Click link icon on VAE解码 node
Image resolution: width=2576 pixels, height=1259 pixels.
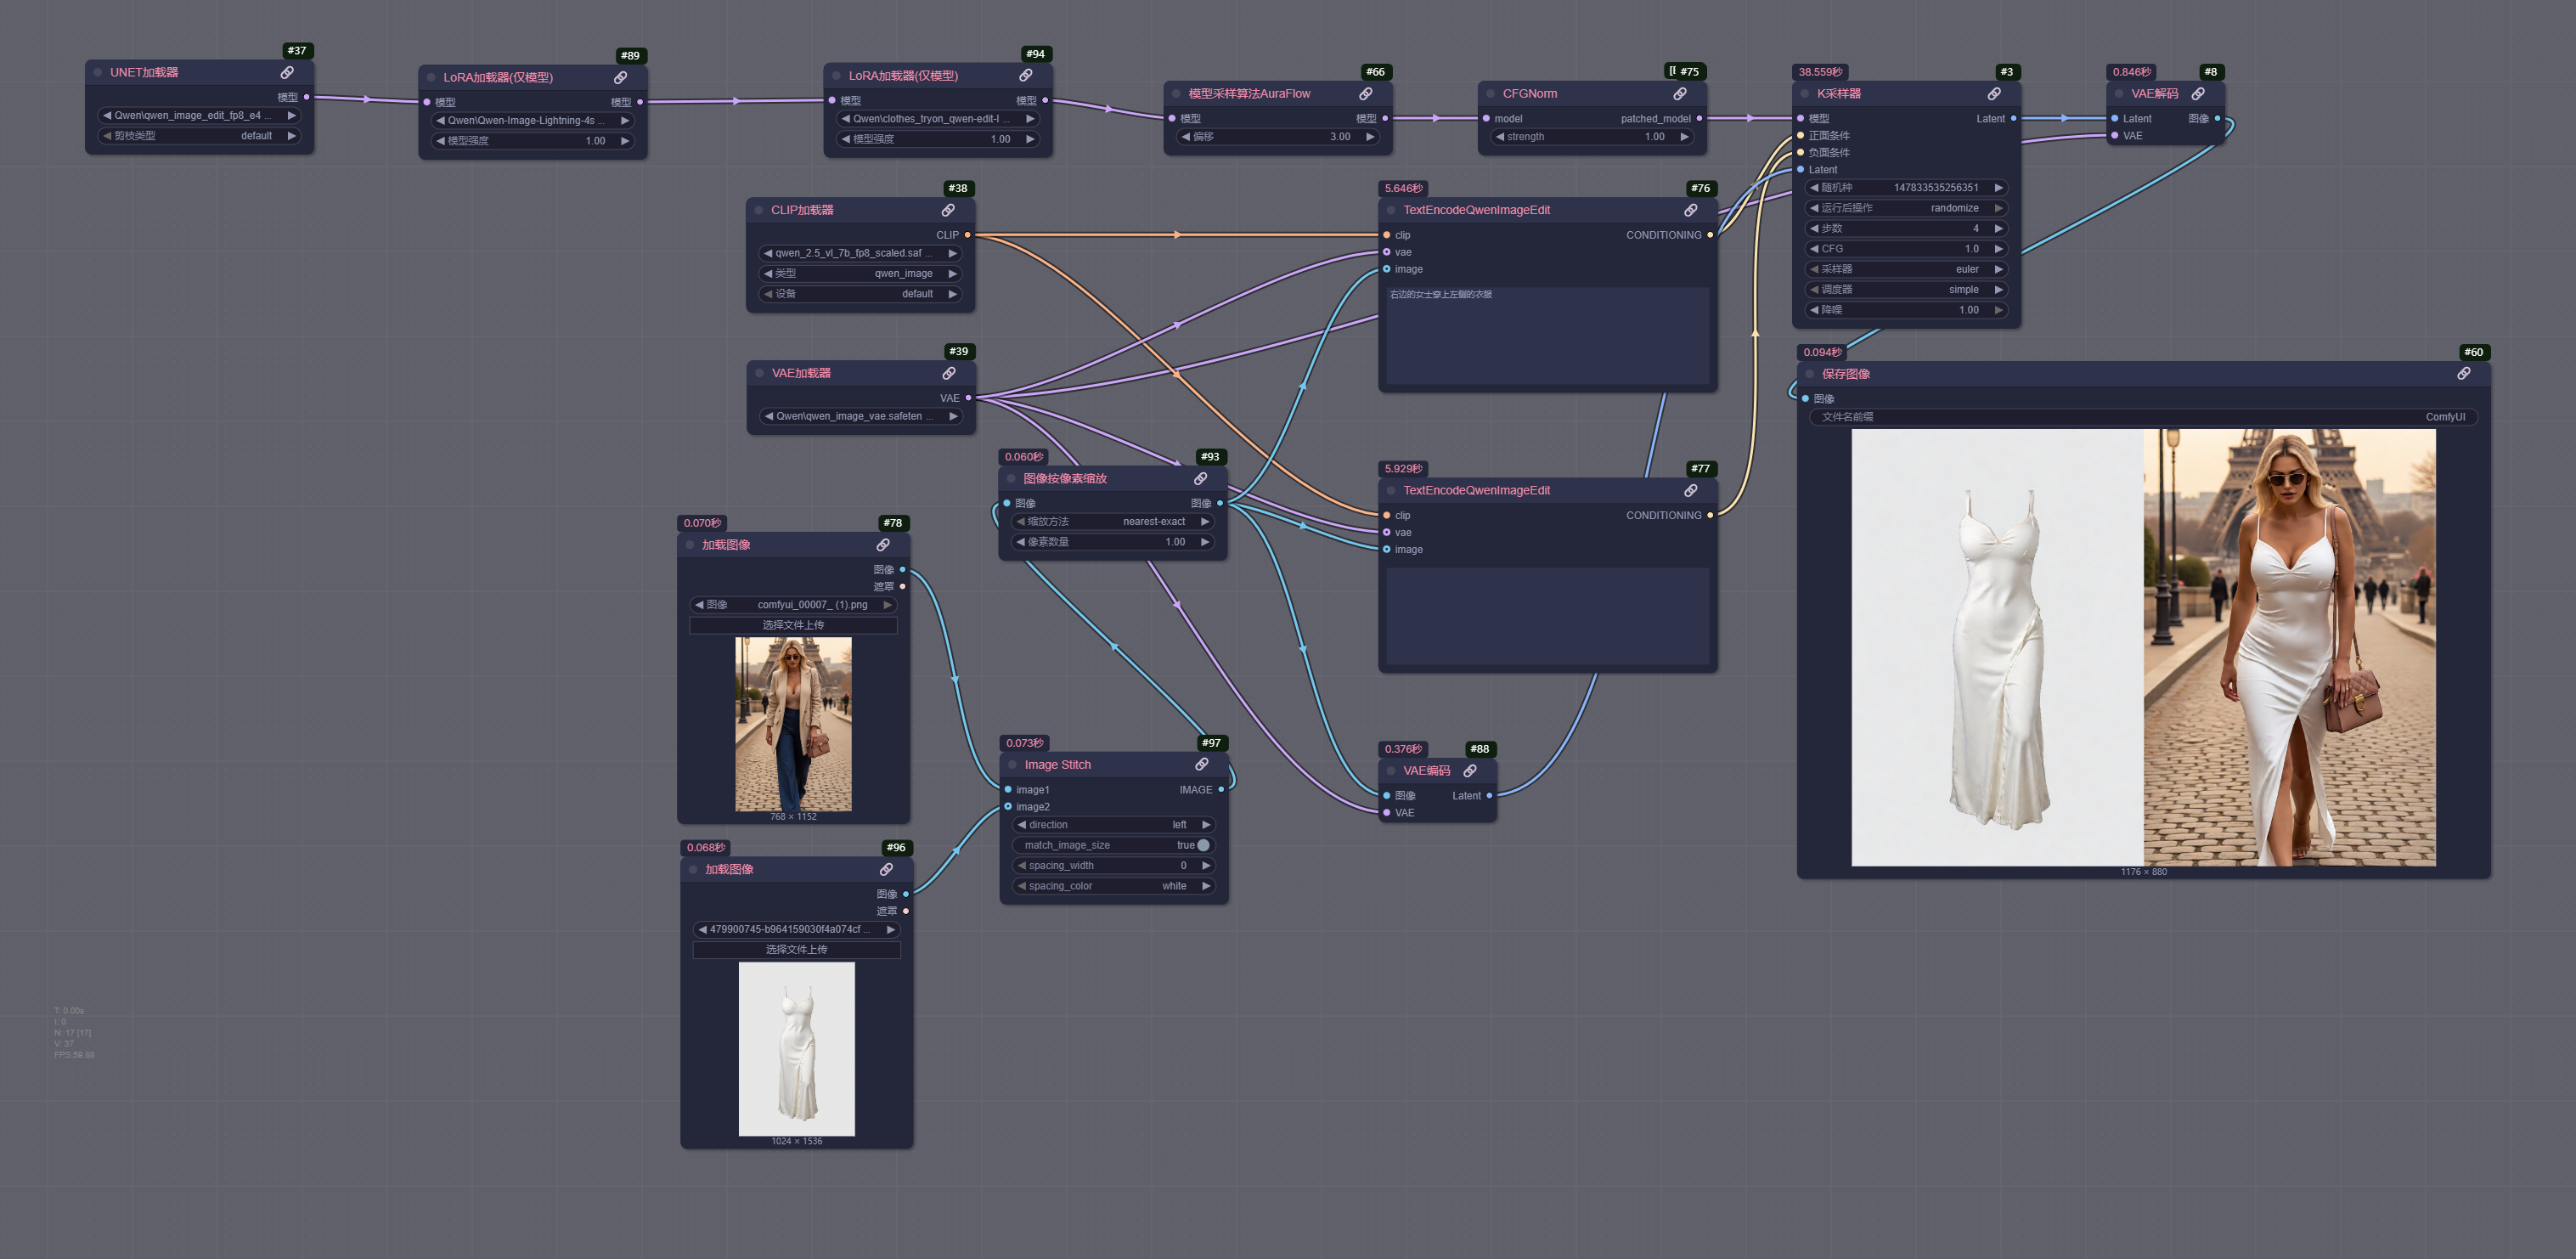2198,94
